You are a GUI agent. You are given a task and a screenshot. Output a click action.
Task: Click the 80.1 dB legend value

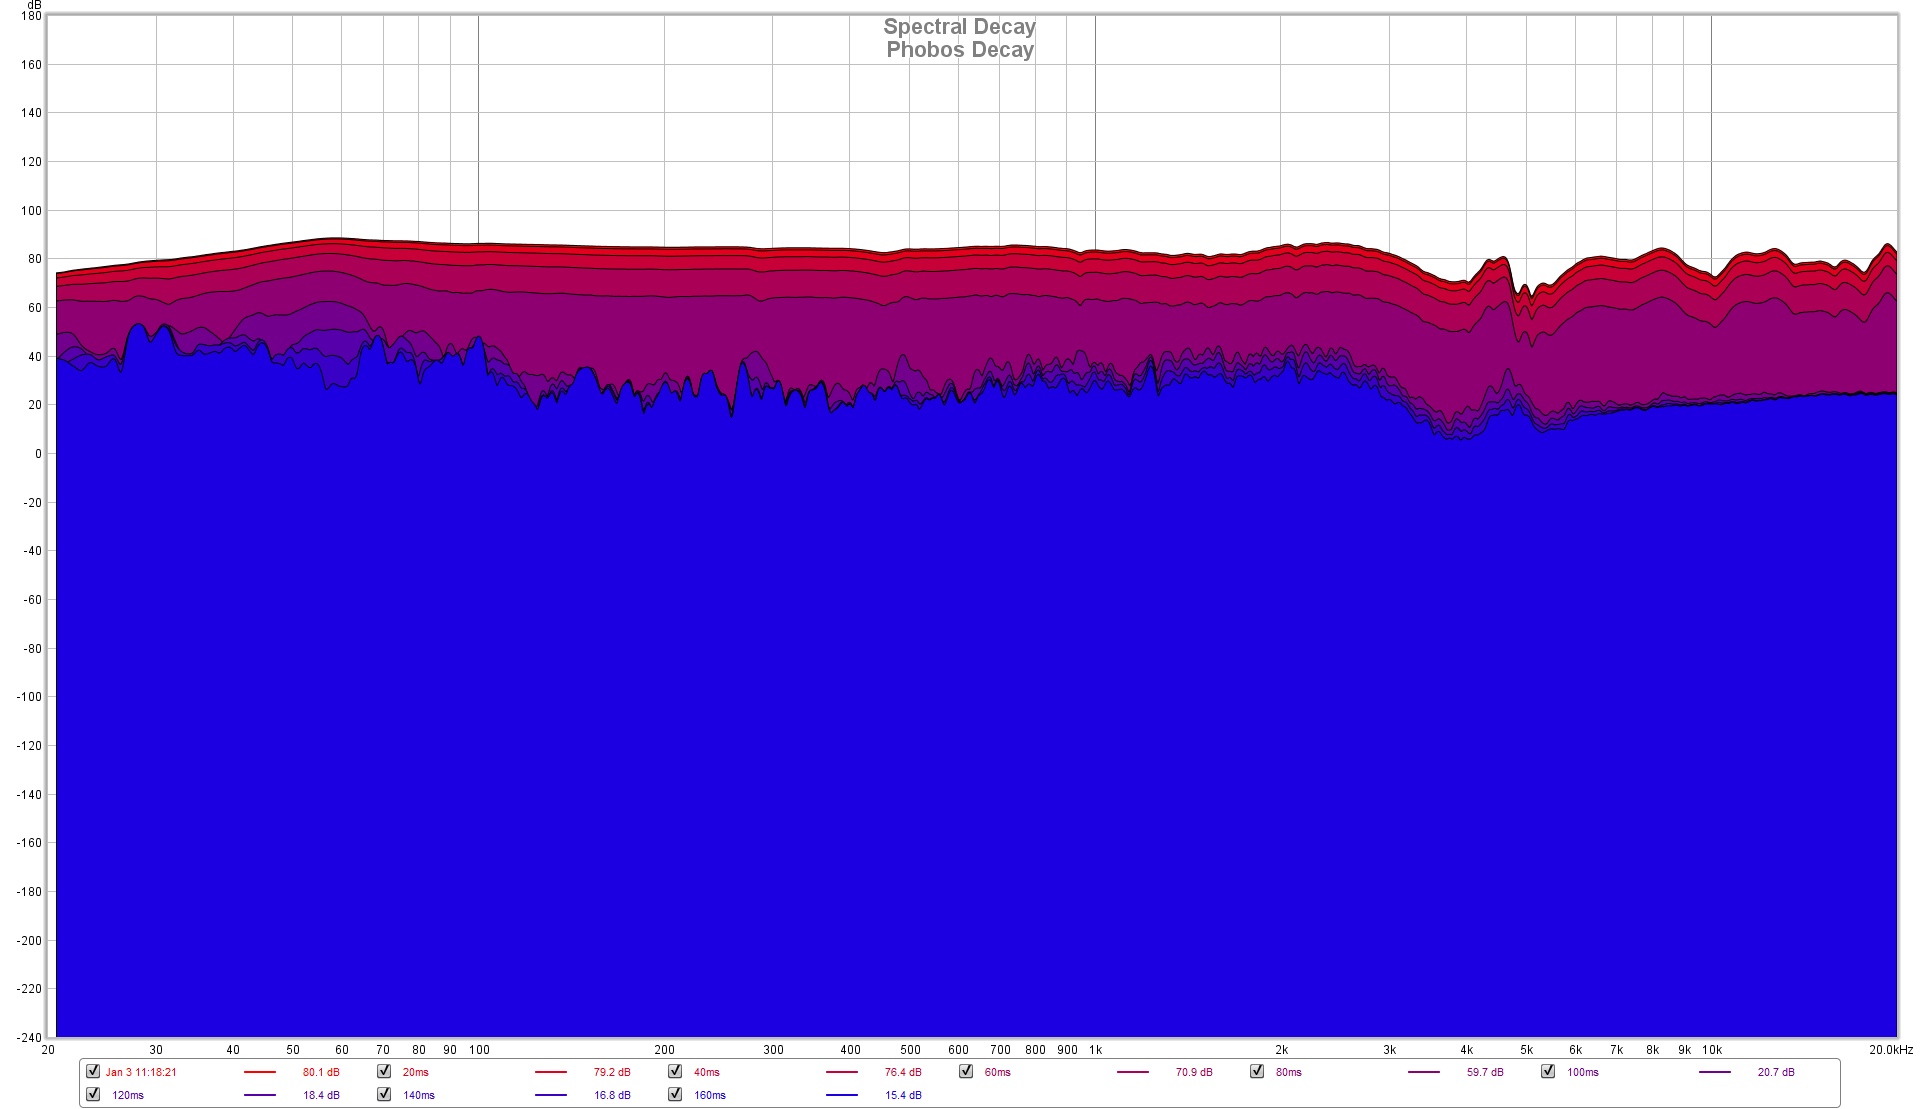coord(321,1072)
